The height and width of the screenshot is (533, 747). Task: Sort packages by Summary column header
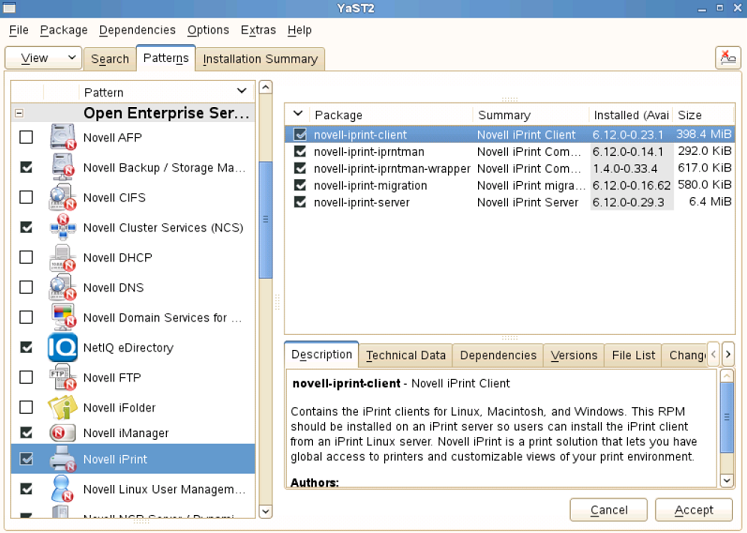pyautogui.click(x=531, y=115)
